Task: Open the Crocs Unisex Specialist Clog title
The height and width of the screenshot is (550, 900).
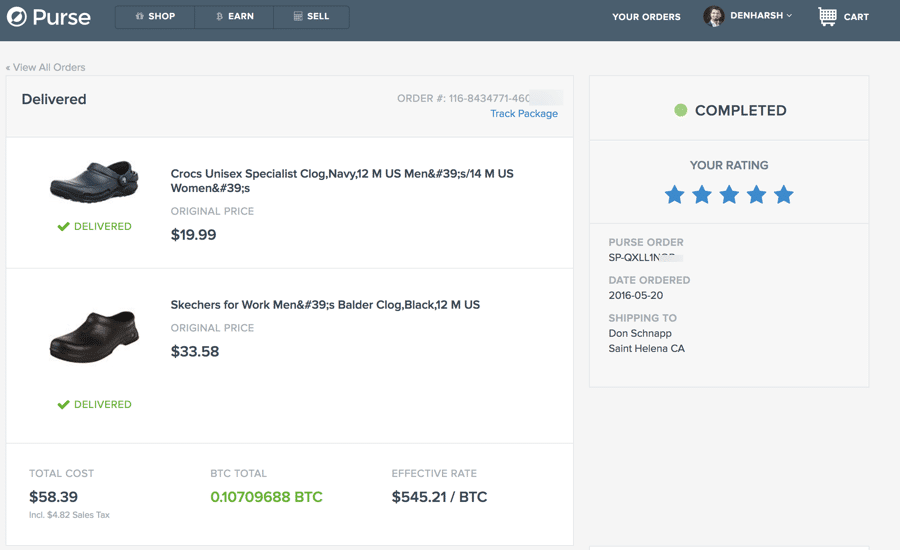Action: (x=342, y=181)
